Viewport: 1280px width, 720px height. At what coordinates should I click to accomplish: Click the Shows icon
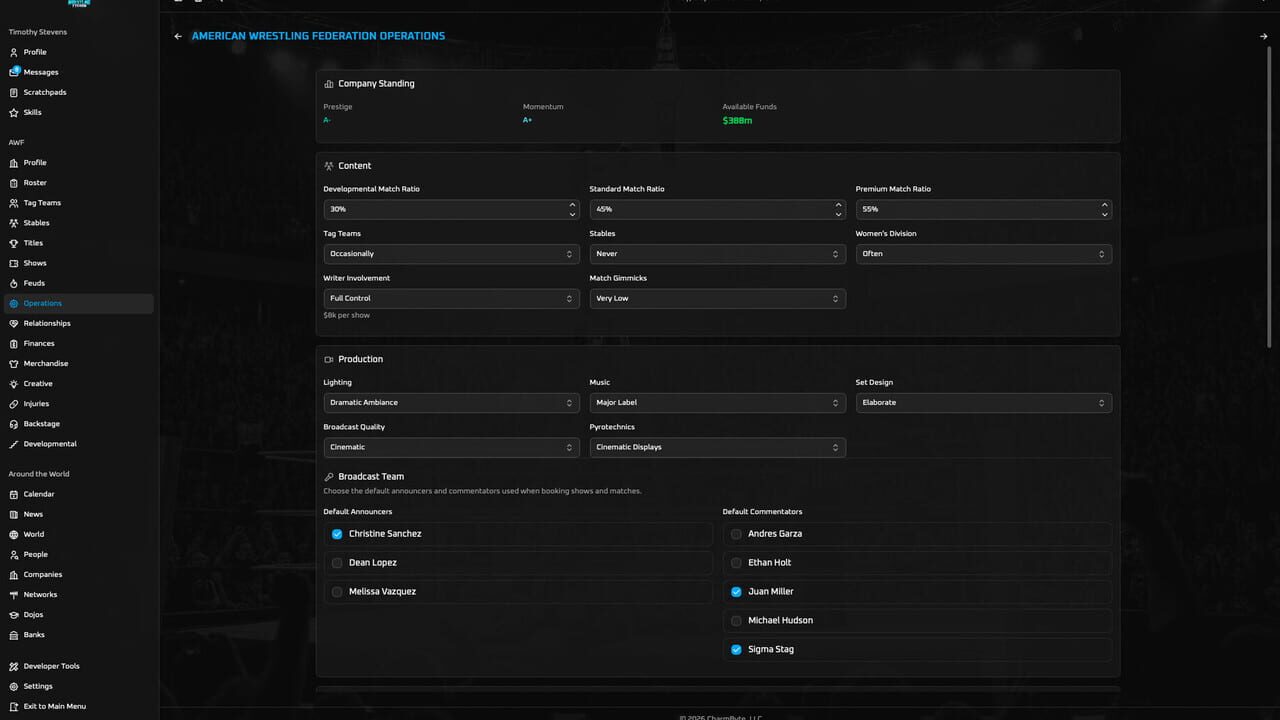coord(14,263)
